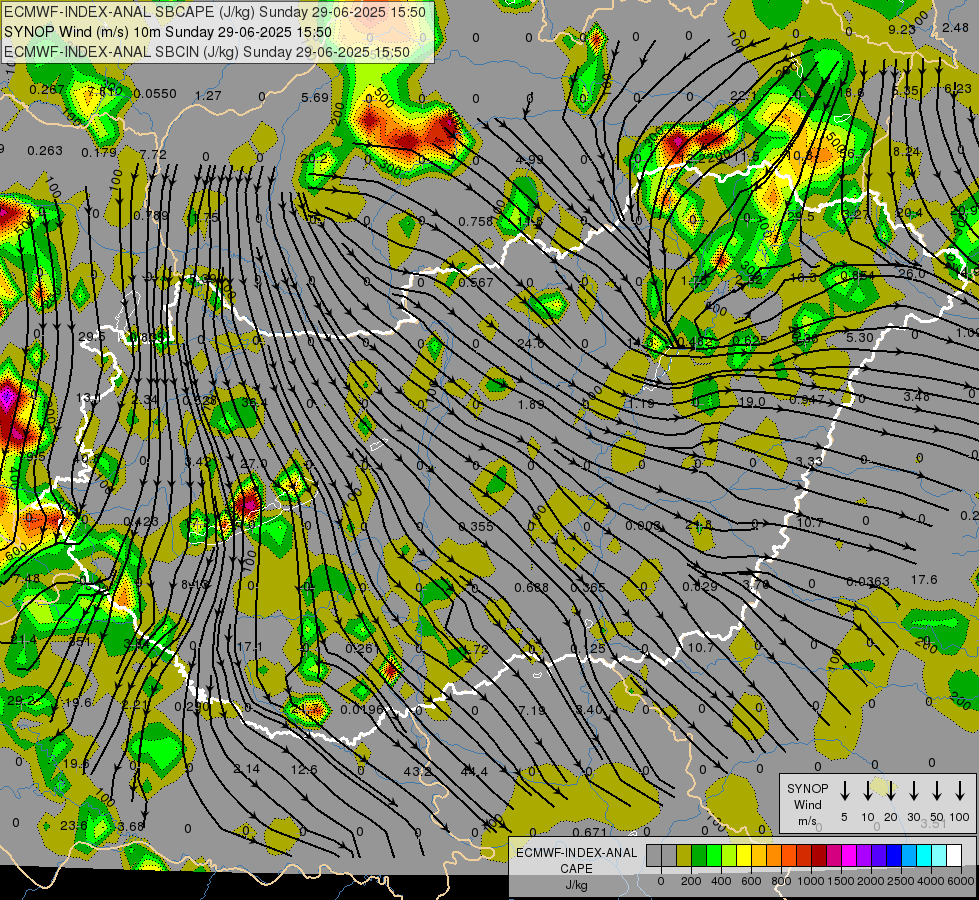The height and width of the screenshot is (900, 979).
Task: Pick the pure yellow CAPE legend swatch
Action: tap(744, 856)
